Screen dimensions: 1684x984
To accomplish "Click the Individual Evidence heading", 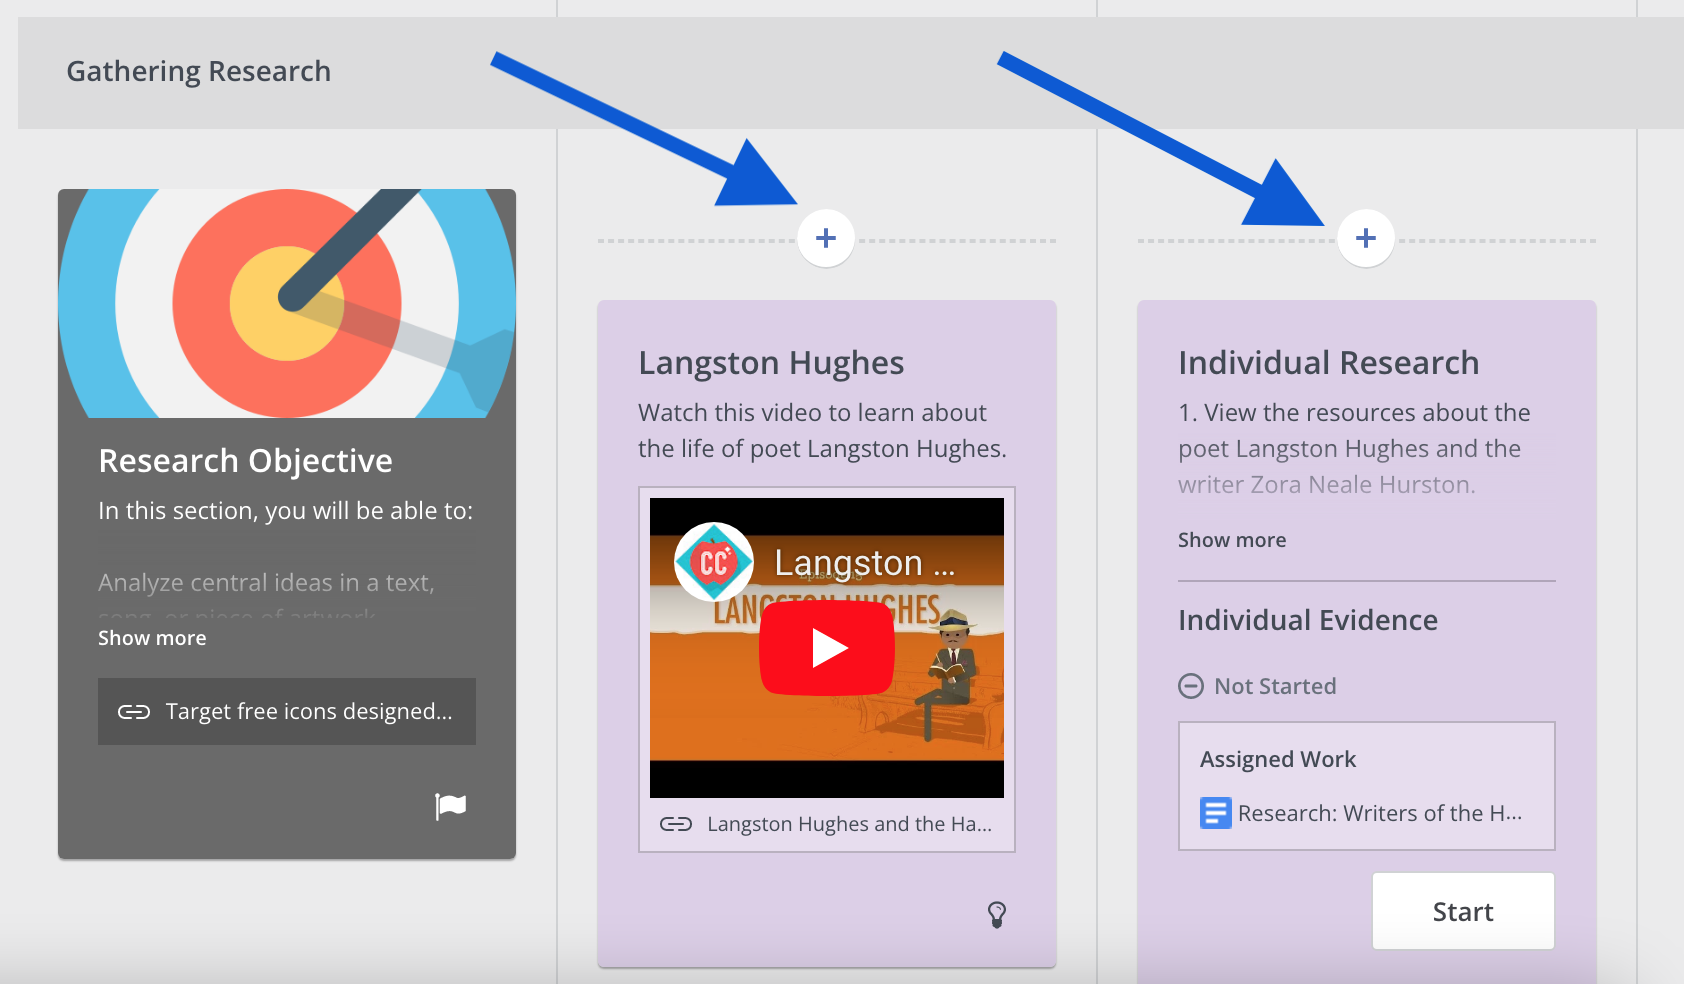I will tap(1307, 620).
